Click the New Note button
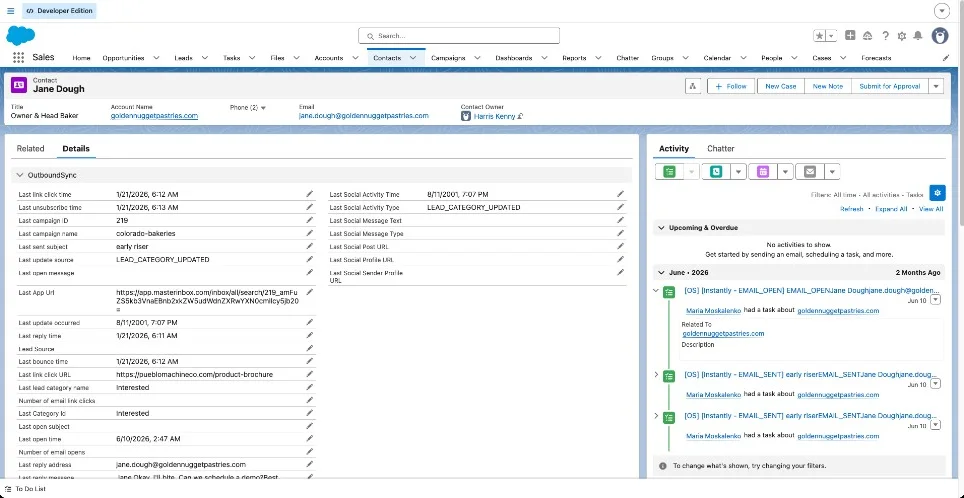The image size is (964, 498). pos(828,86)
